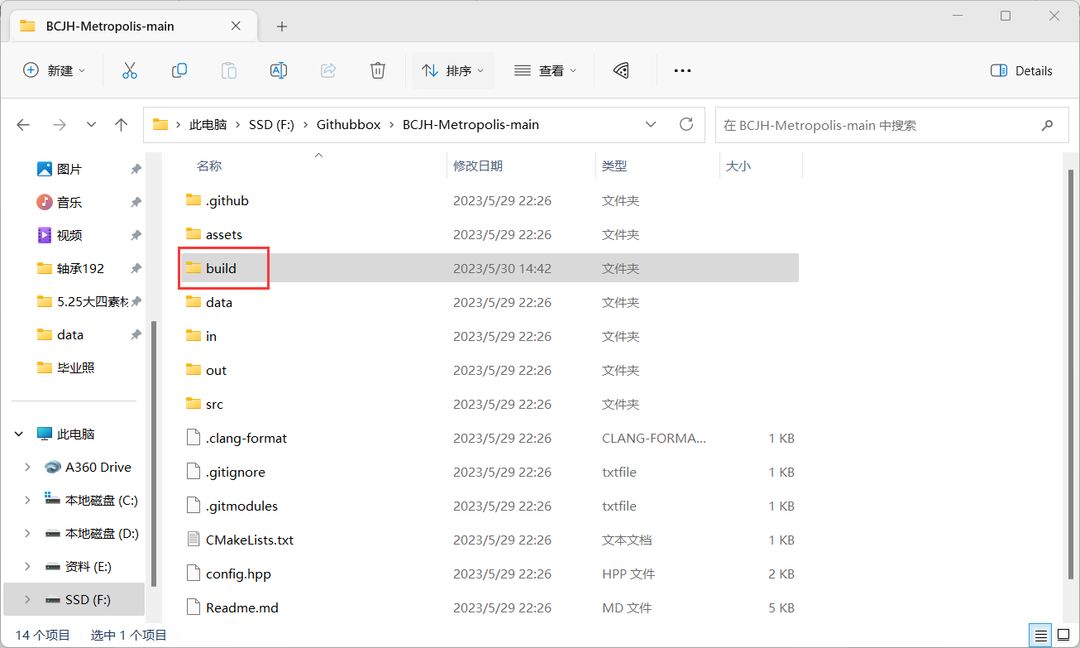Expand the SSD (F:) tree node

(27, 599)
